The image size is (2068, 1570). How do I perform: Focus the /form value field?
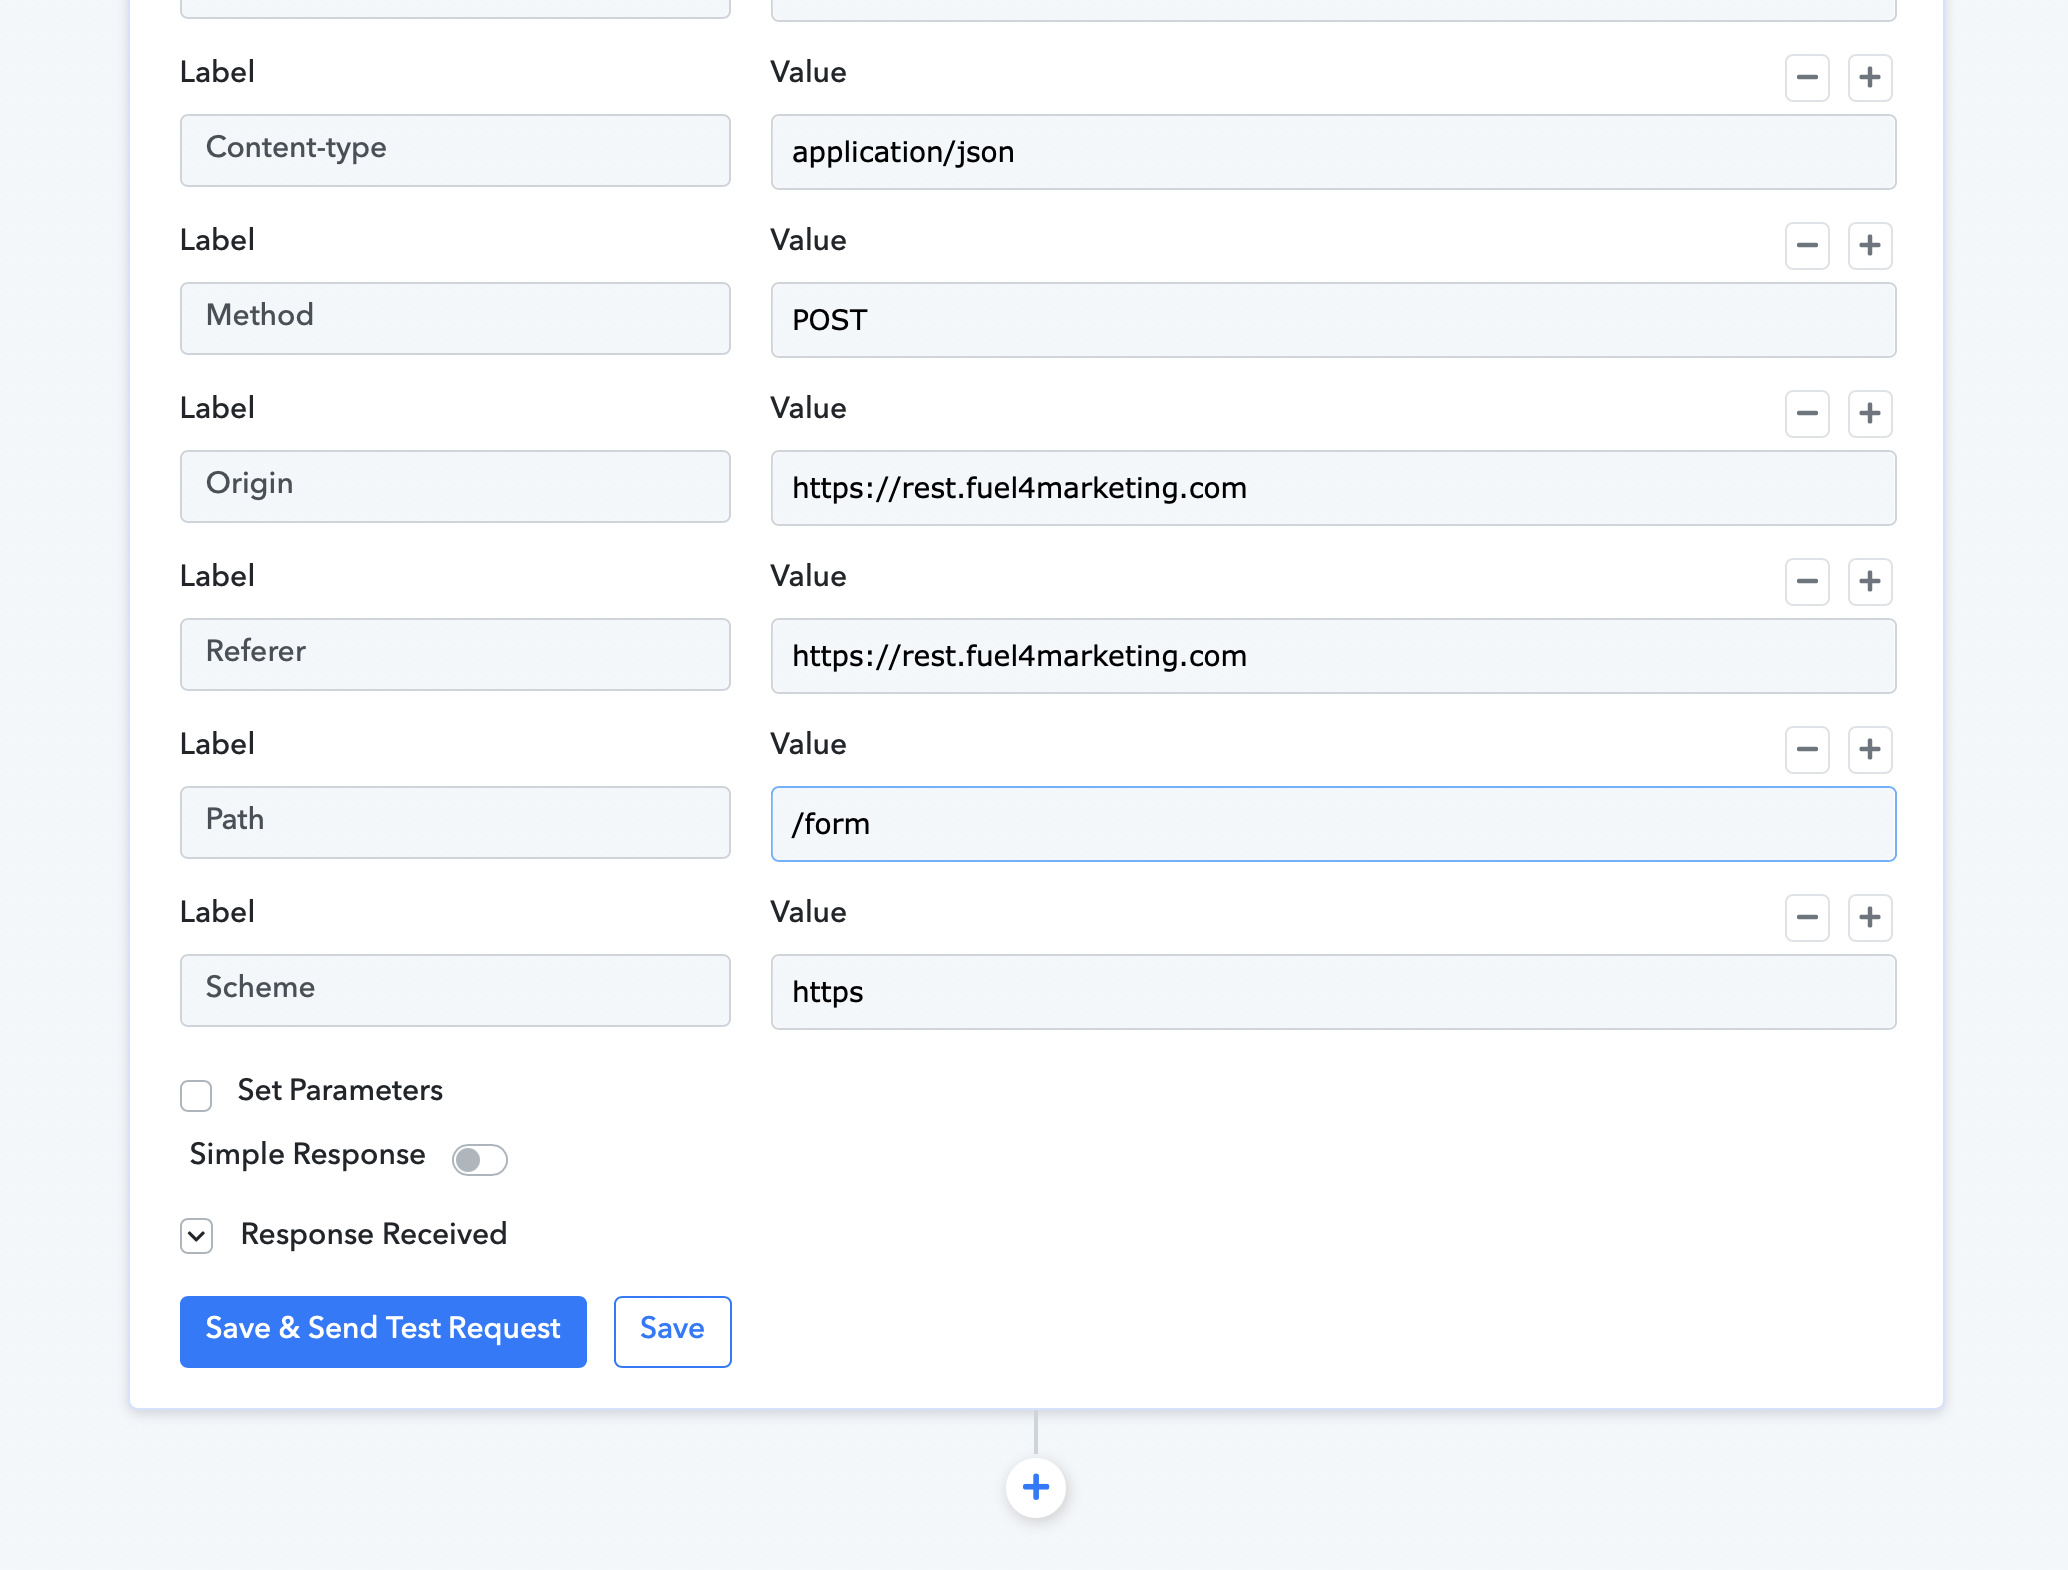click(1333, 824)
